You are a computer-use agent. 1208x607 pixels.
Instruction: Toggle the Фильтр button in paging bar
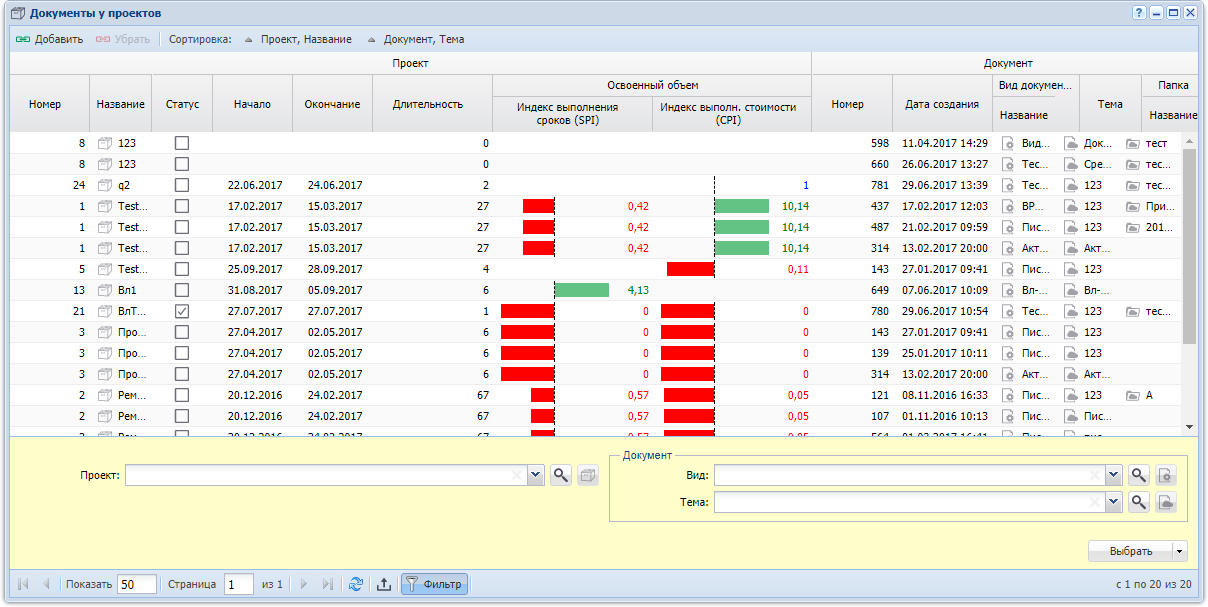pyautogui.click(x=434, y=584)
